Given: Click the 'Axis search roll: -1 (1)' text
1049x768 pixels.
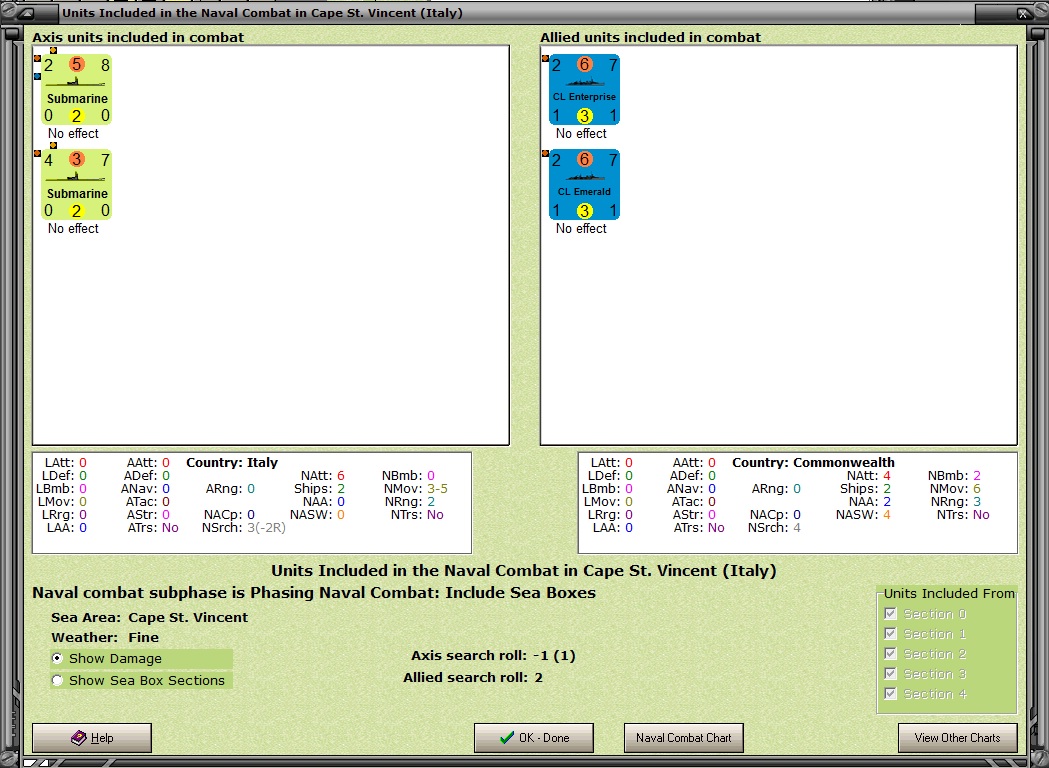Looking at the screenshot, I should [x=493, y=656].
